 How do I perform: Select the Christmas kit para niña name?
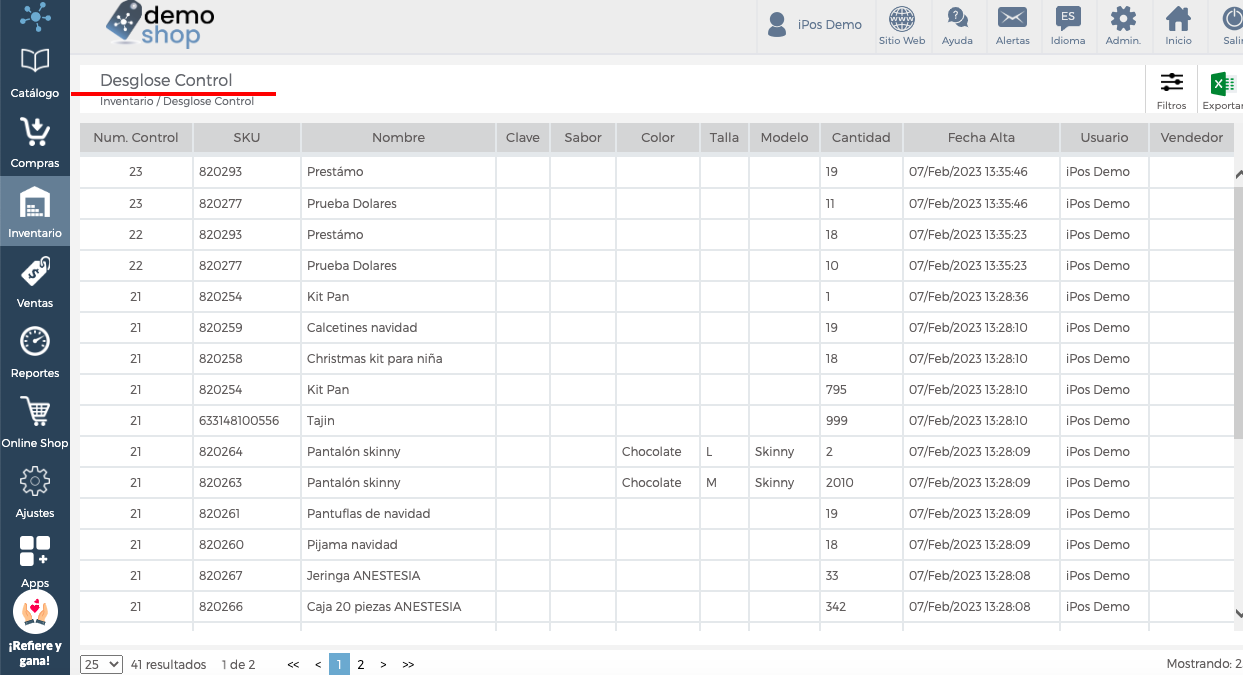coord(374,359)
